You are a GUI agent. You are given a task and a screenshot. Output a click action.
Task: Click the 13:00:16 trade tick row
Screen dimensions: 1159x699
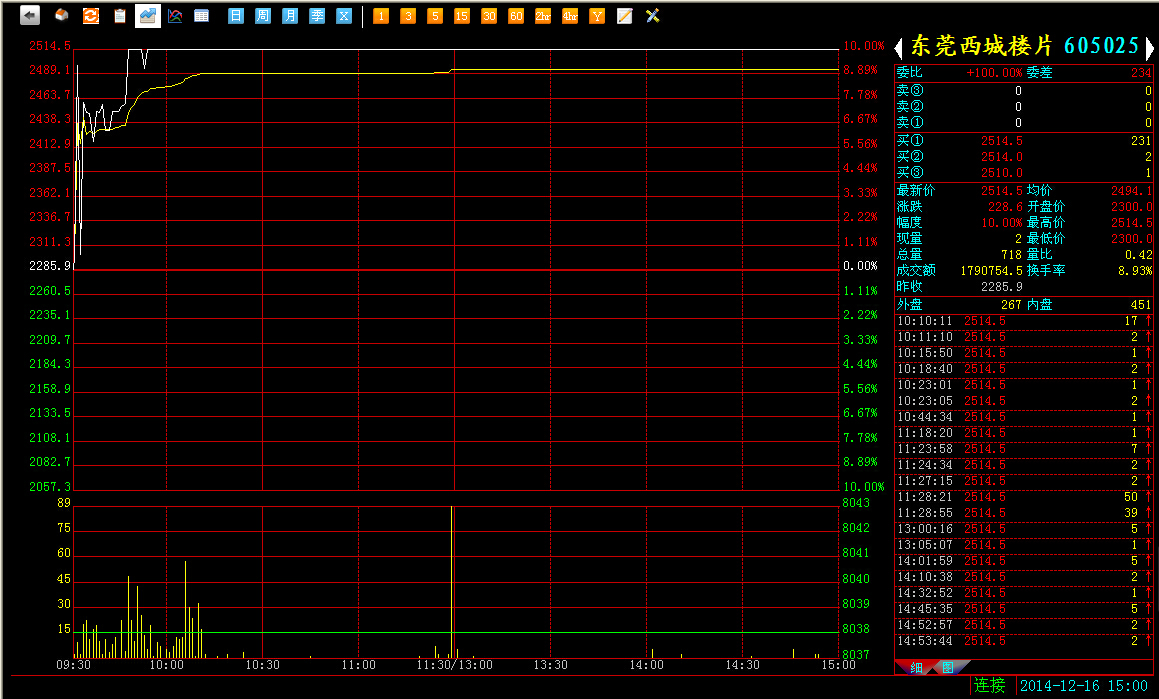click(1024, 529)
